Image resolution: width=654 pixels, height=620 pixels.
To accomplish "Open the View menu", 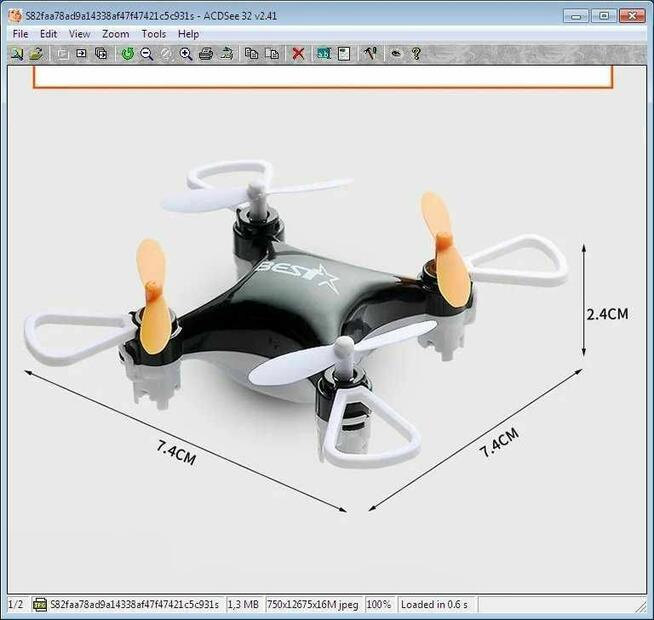I will (79, 34).
